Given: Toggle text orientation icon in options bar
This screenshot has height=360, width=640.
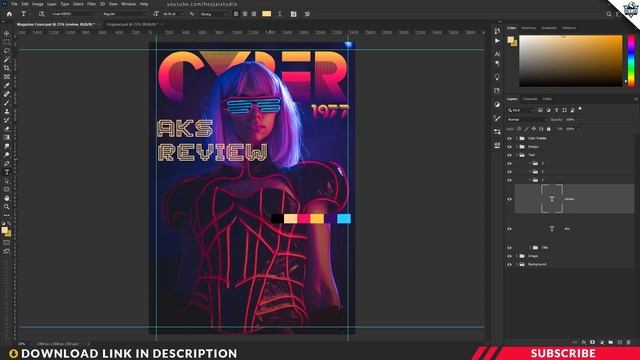Looking at the screenshot, I should [x=42, y=14].
